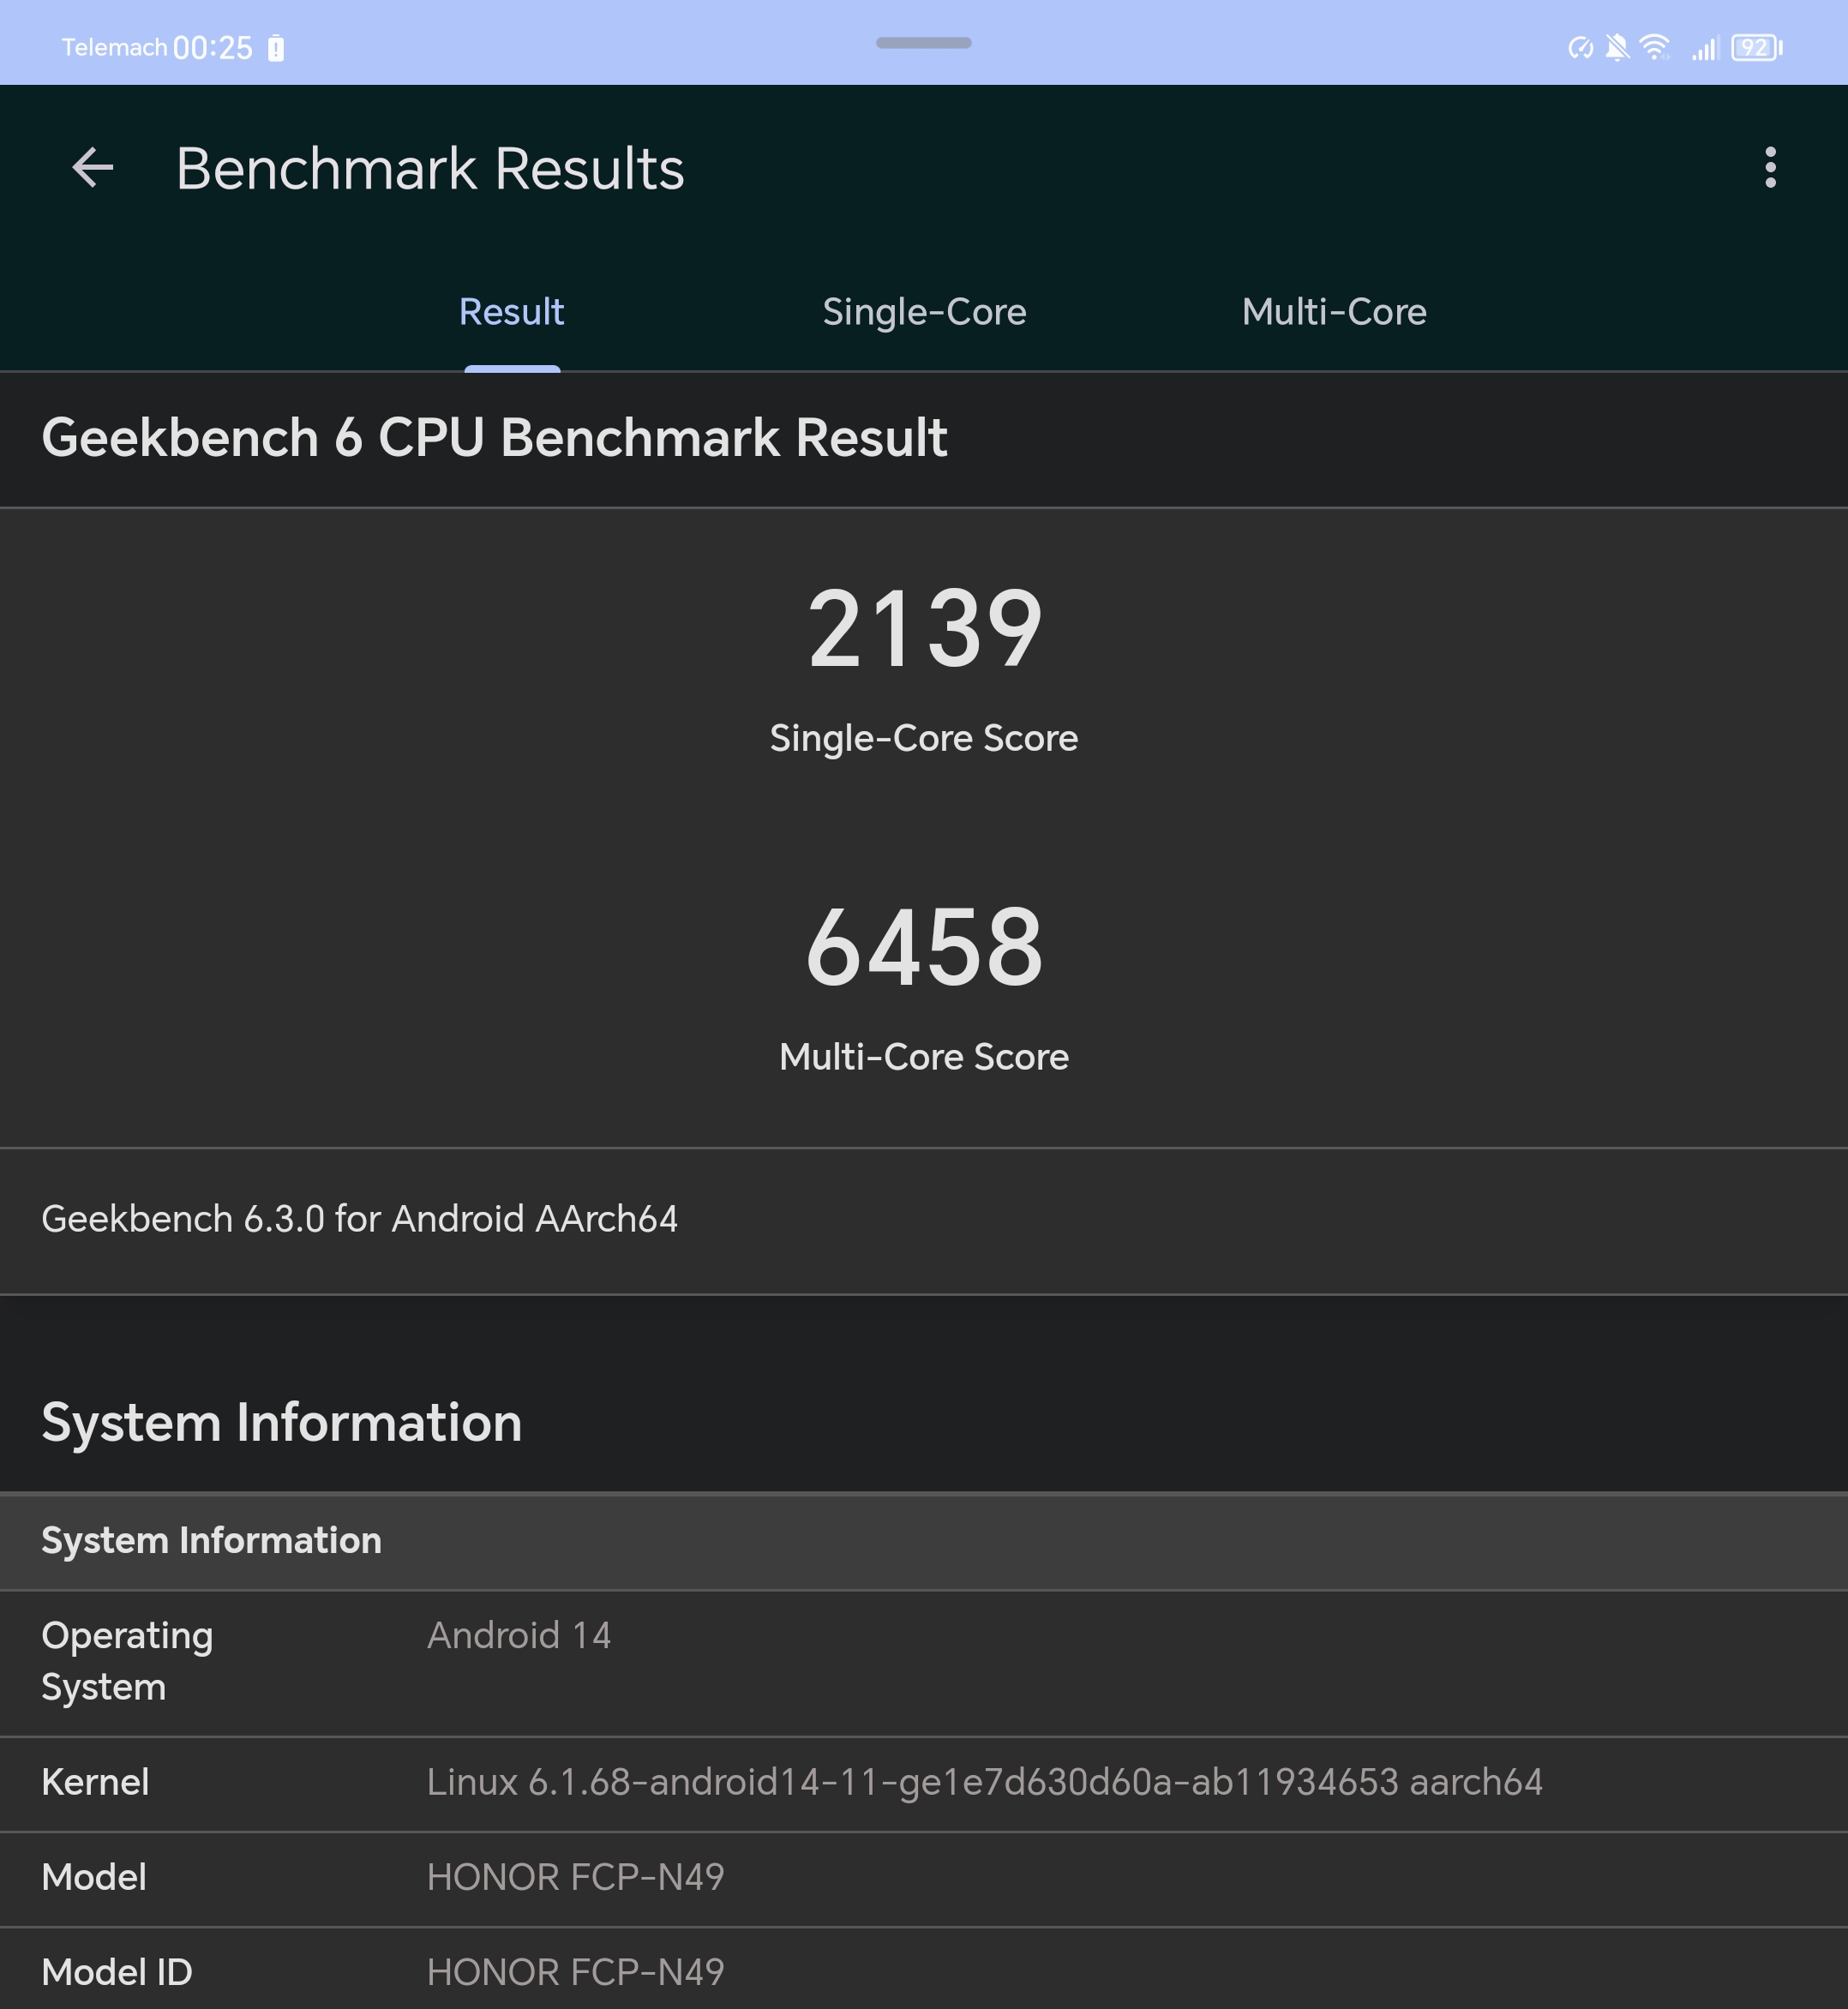Tap the Telemach carrier label
This screenshot has height=2009, width=1848.
point(114,47)
